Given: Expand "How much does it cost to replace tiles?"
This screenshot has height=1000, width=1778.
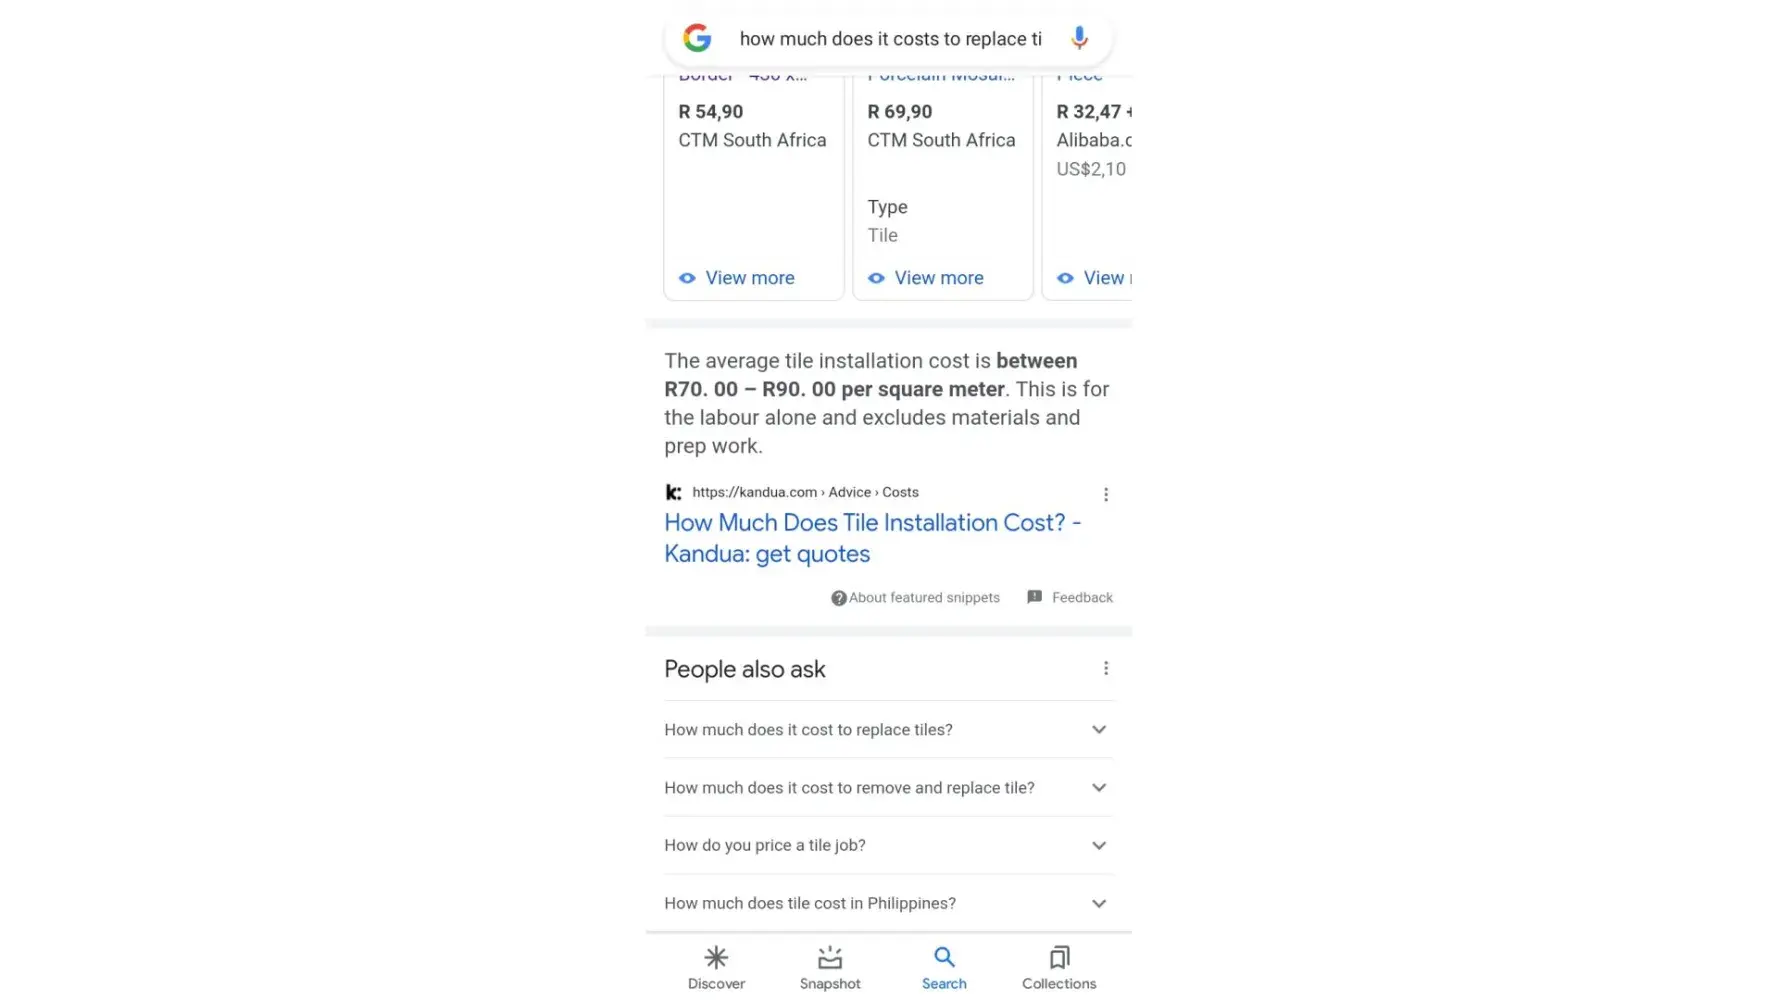Looking at the screenshot, I should (1098, 730).
